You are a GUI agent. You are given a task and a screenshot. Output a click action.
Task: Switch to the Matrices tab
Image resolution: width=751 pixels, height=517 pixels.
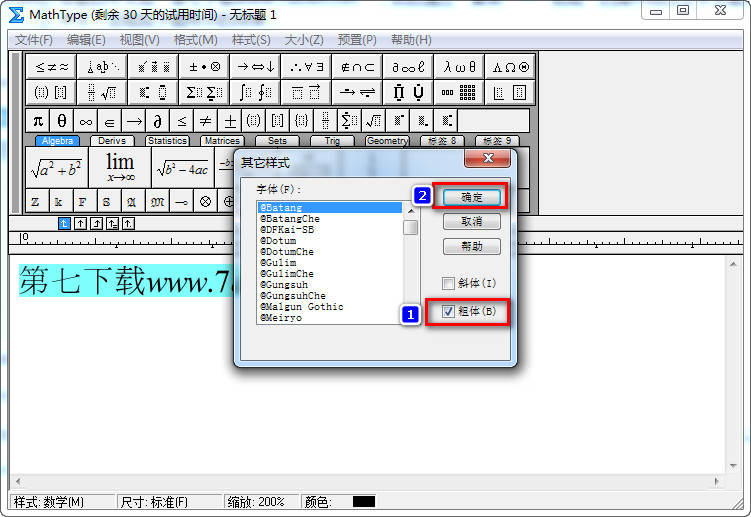coord(222,141)
